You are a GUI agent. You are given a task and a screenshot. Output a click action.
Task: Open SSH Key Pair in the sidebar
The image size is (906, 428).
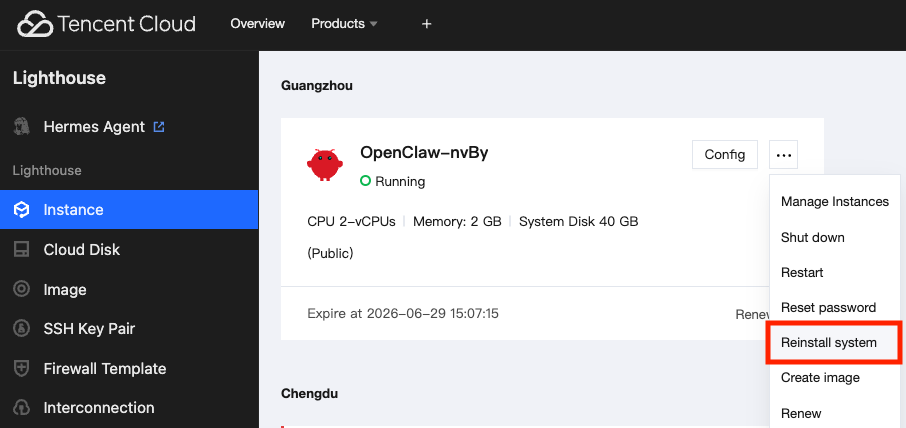click(x=89, y=329)
